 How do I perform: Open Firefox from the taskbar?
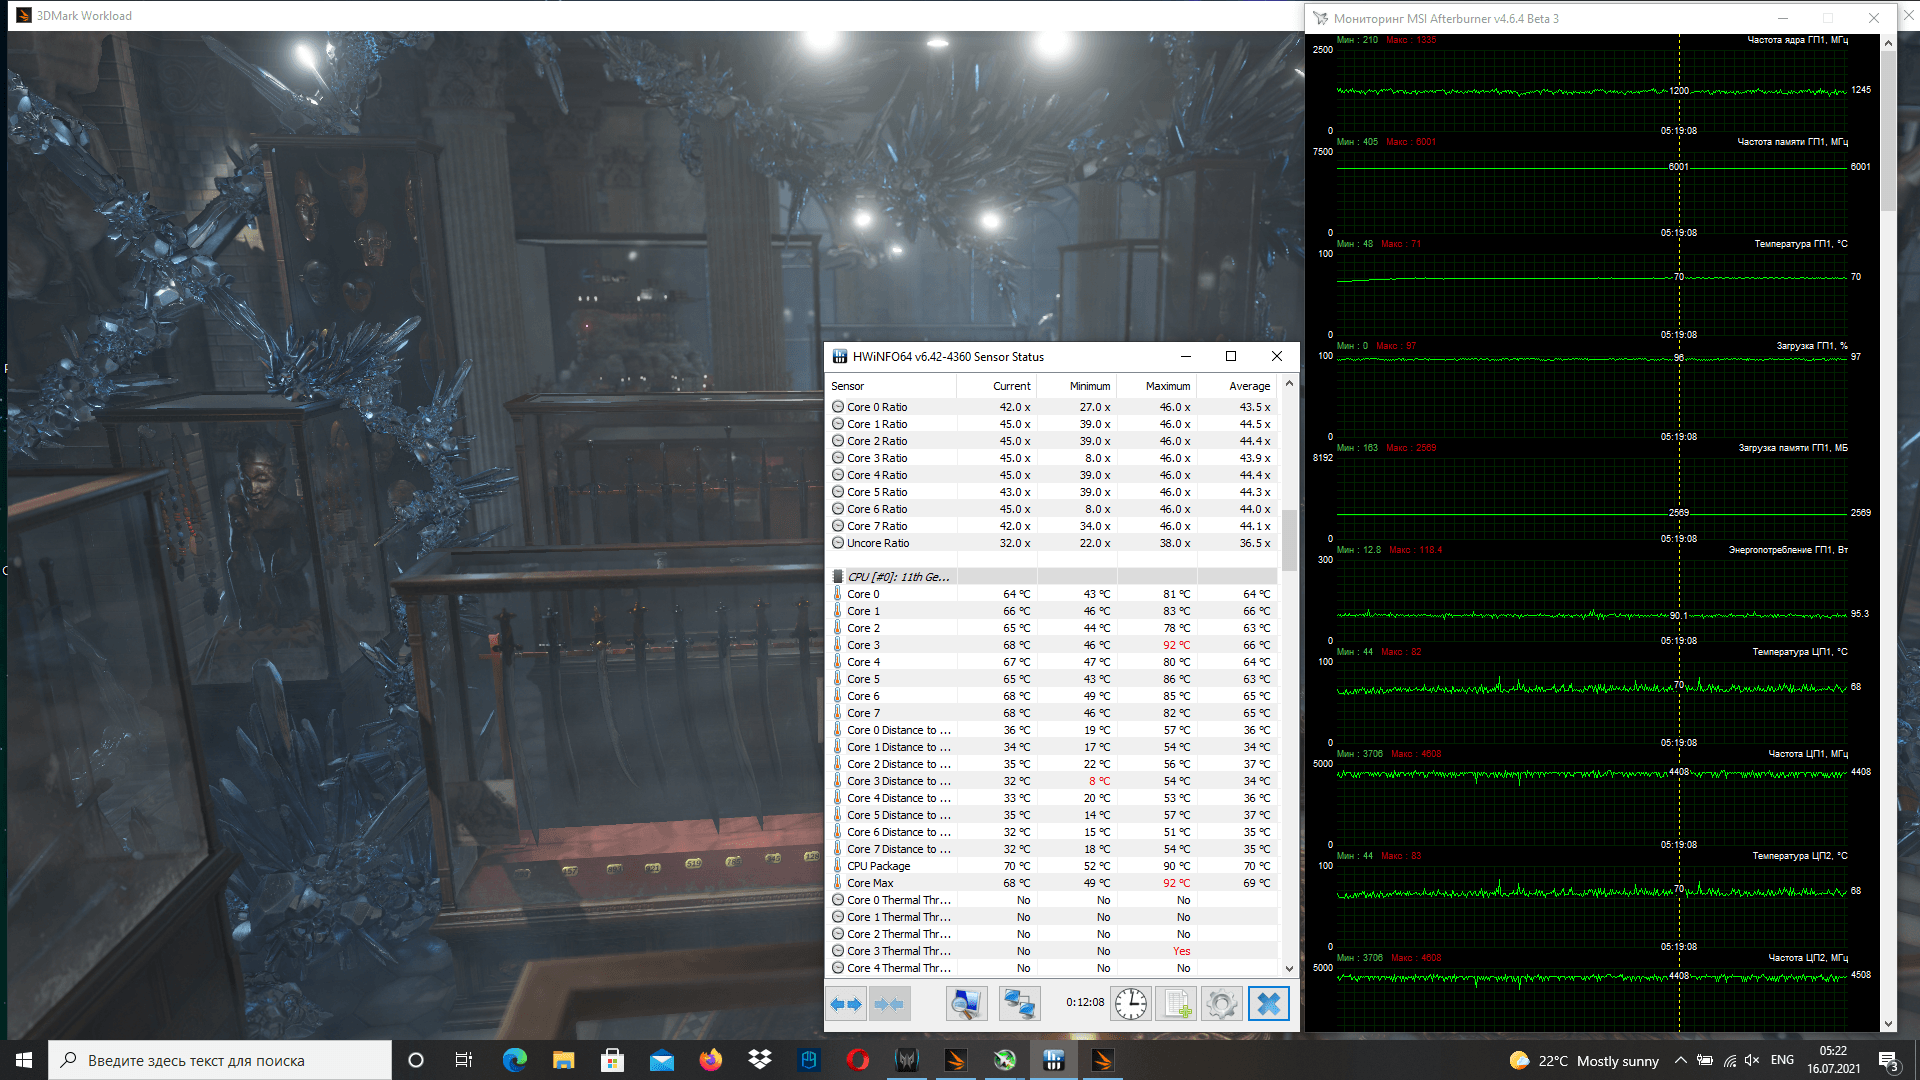tap(711, 1060)
